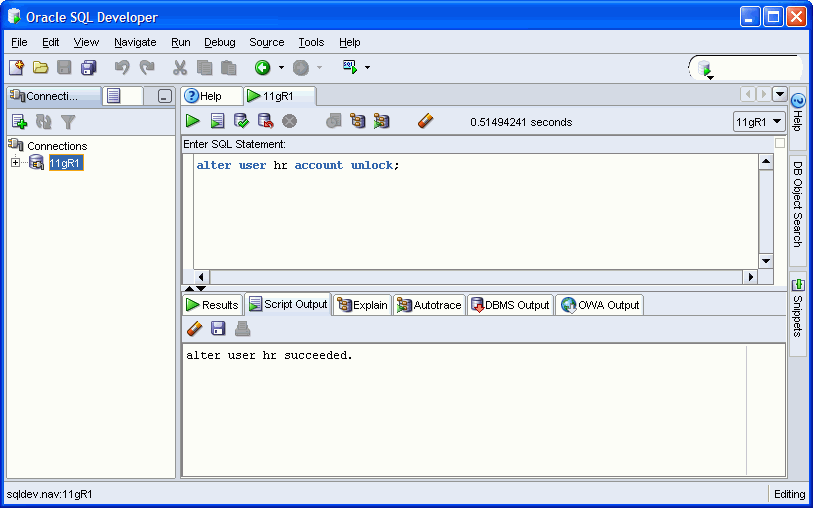Click the Commit icon in the worksheet toolbar
The height and width of the screenshot is (508, 813).
(x=241, y=121)
